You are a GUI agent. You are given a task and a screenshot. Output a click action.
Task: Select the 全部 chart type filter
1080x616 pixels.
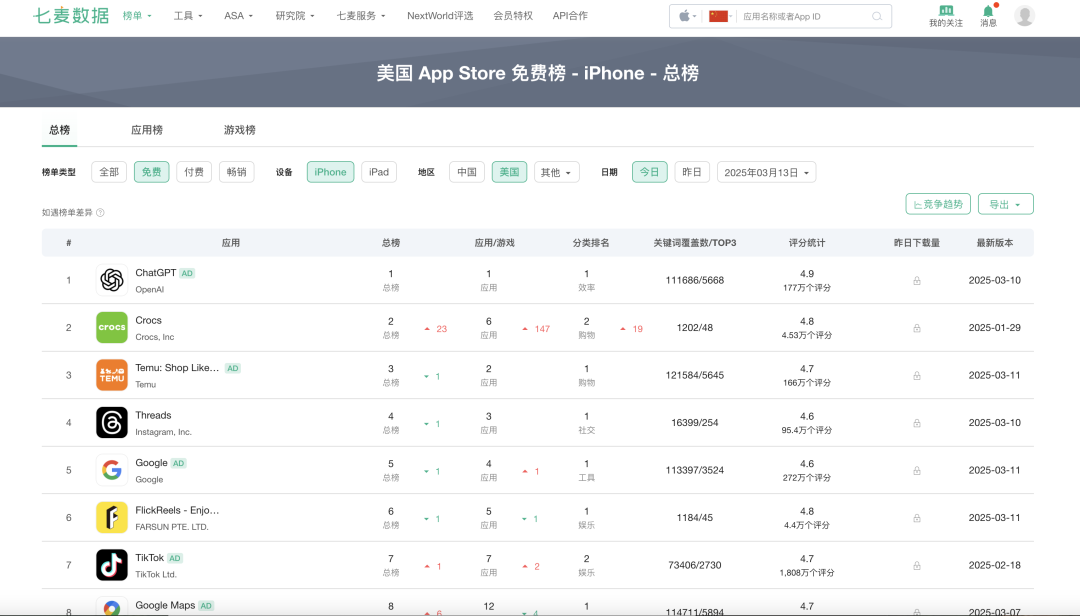click(x=109, y=172)
